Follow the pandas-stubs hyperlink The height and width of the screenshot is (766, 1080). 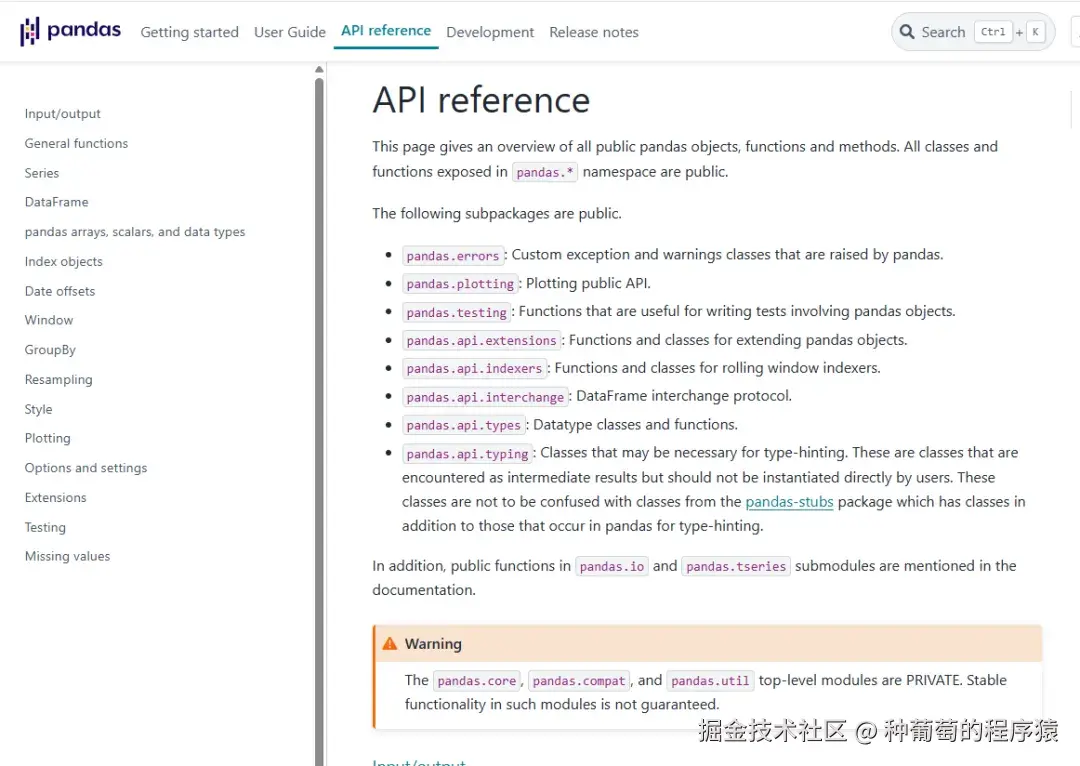pyautogui.click(x=789, y=501)
